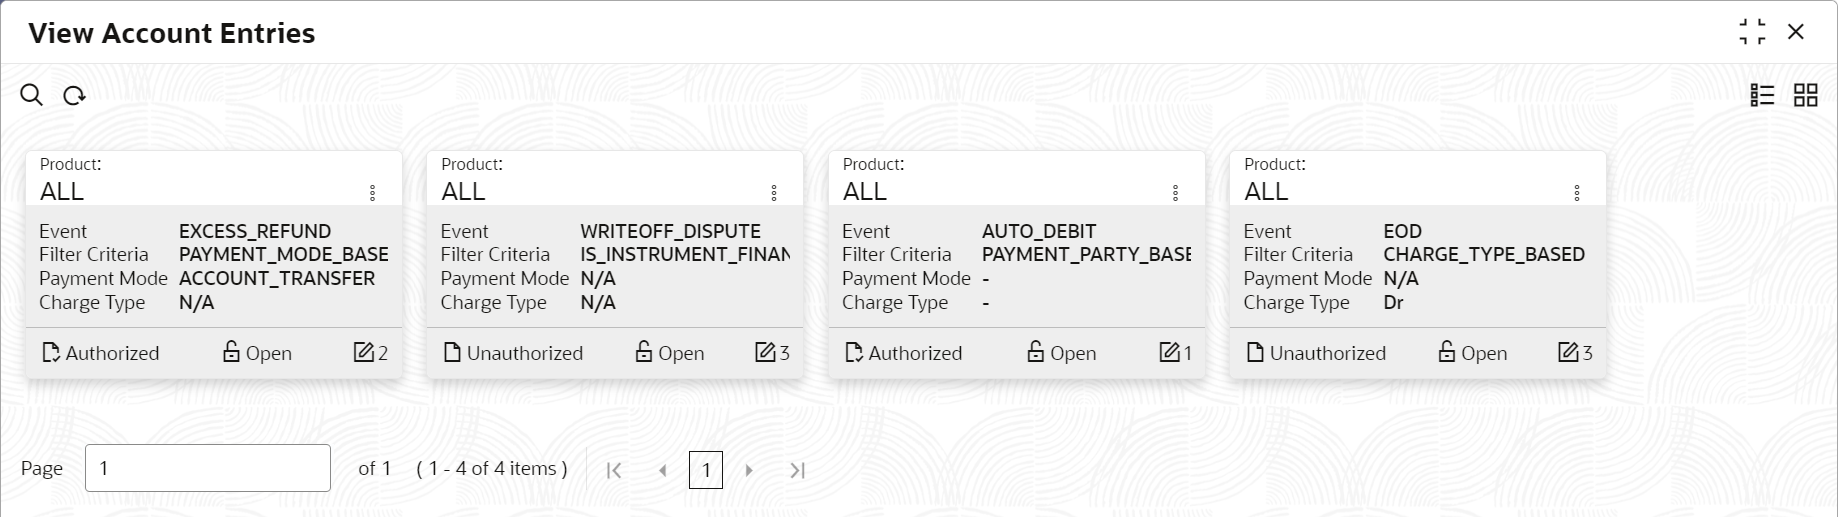Switch to list view
Image resolution: width=1838 pixels, height=517 pixels.
tap(1762, 95)
